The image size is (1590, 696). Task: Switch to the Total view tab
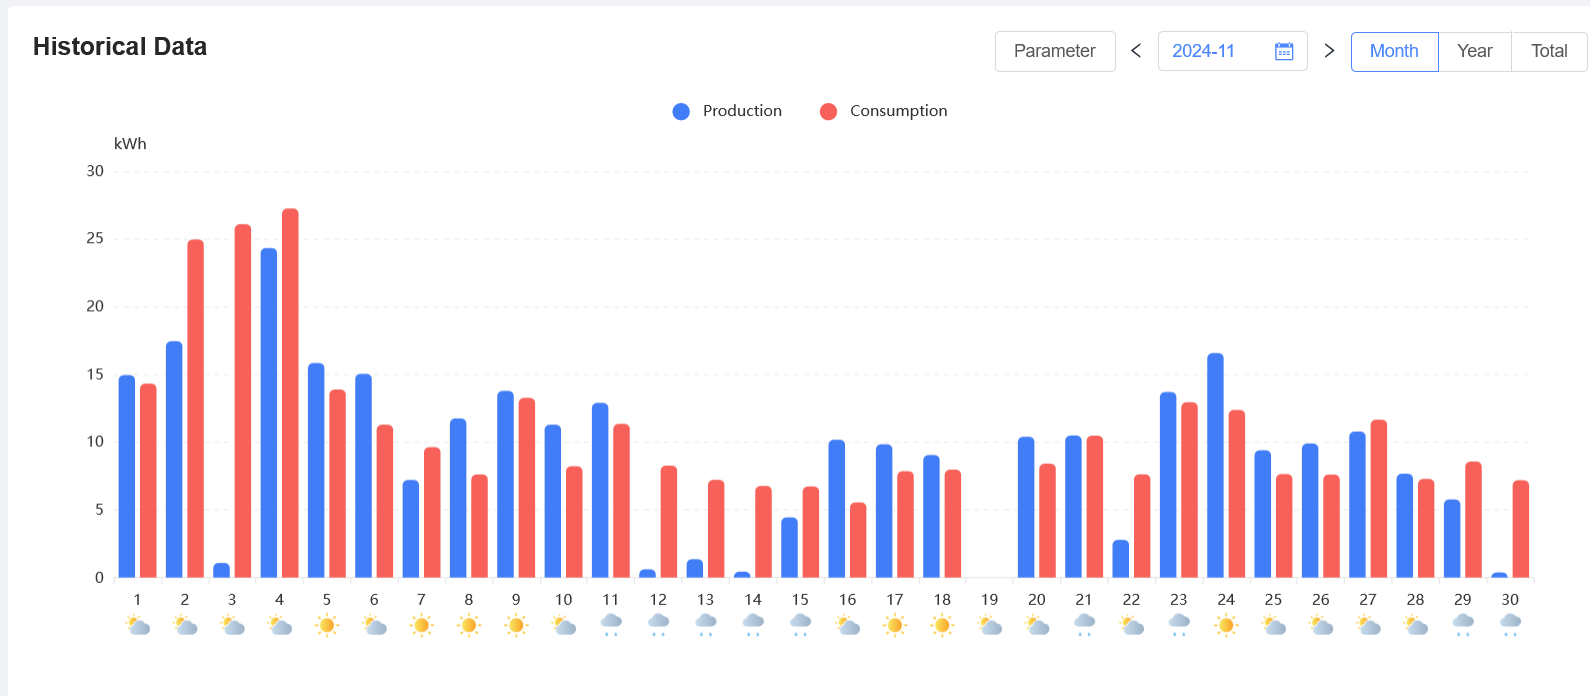(1549, 51)
